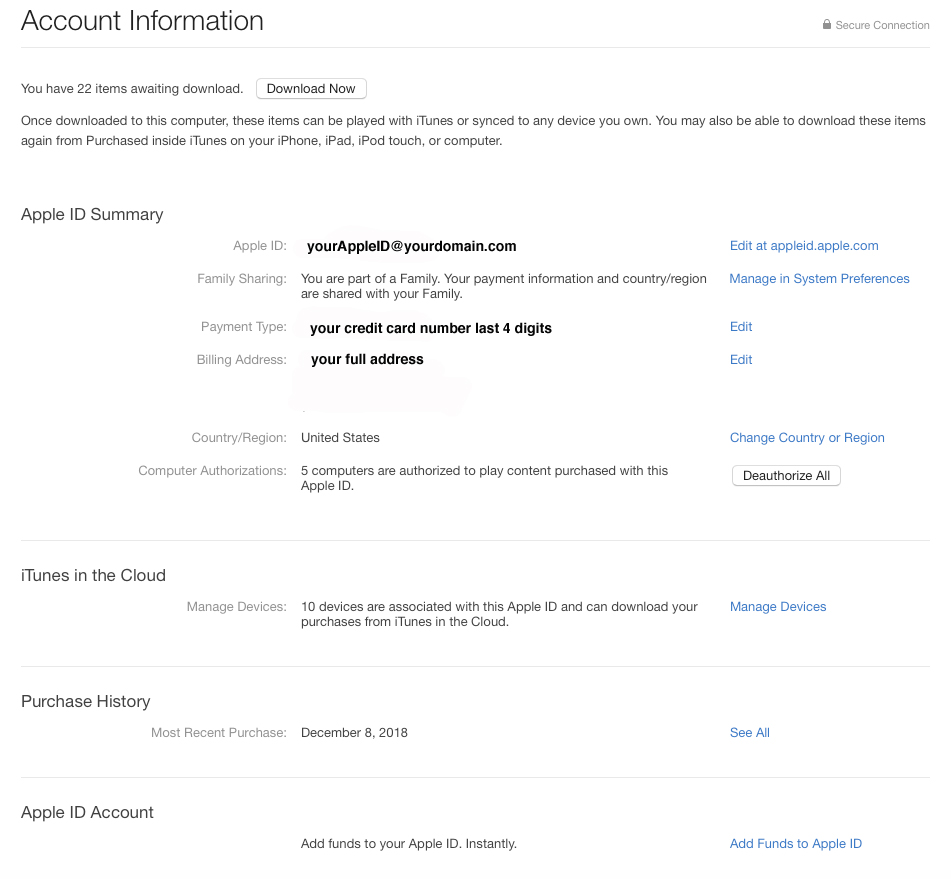Click the Secure Connection lock icon
The image size is (951, 879).
coord(826,24)
